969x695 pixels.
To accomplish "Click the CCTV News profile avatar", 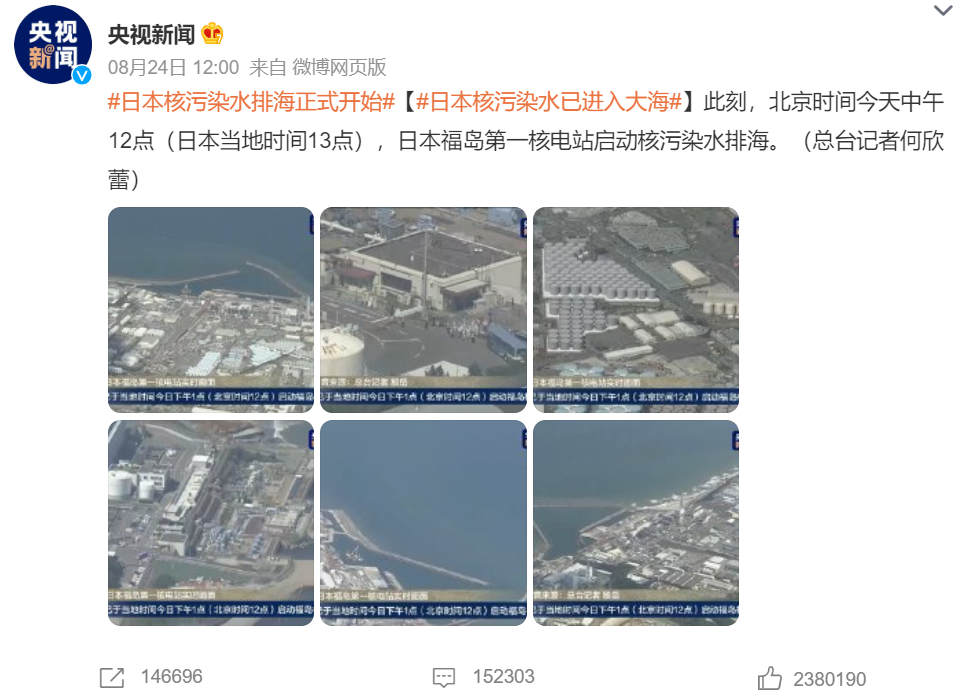I will coord(53,44).
